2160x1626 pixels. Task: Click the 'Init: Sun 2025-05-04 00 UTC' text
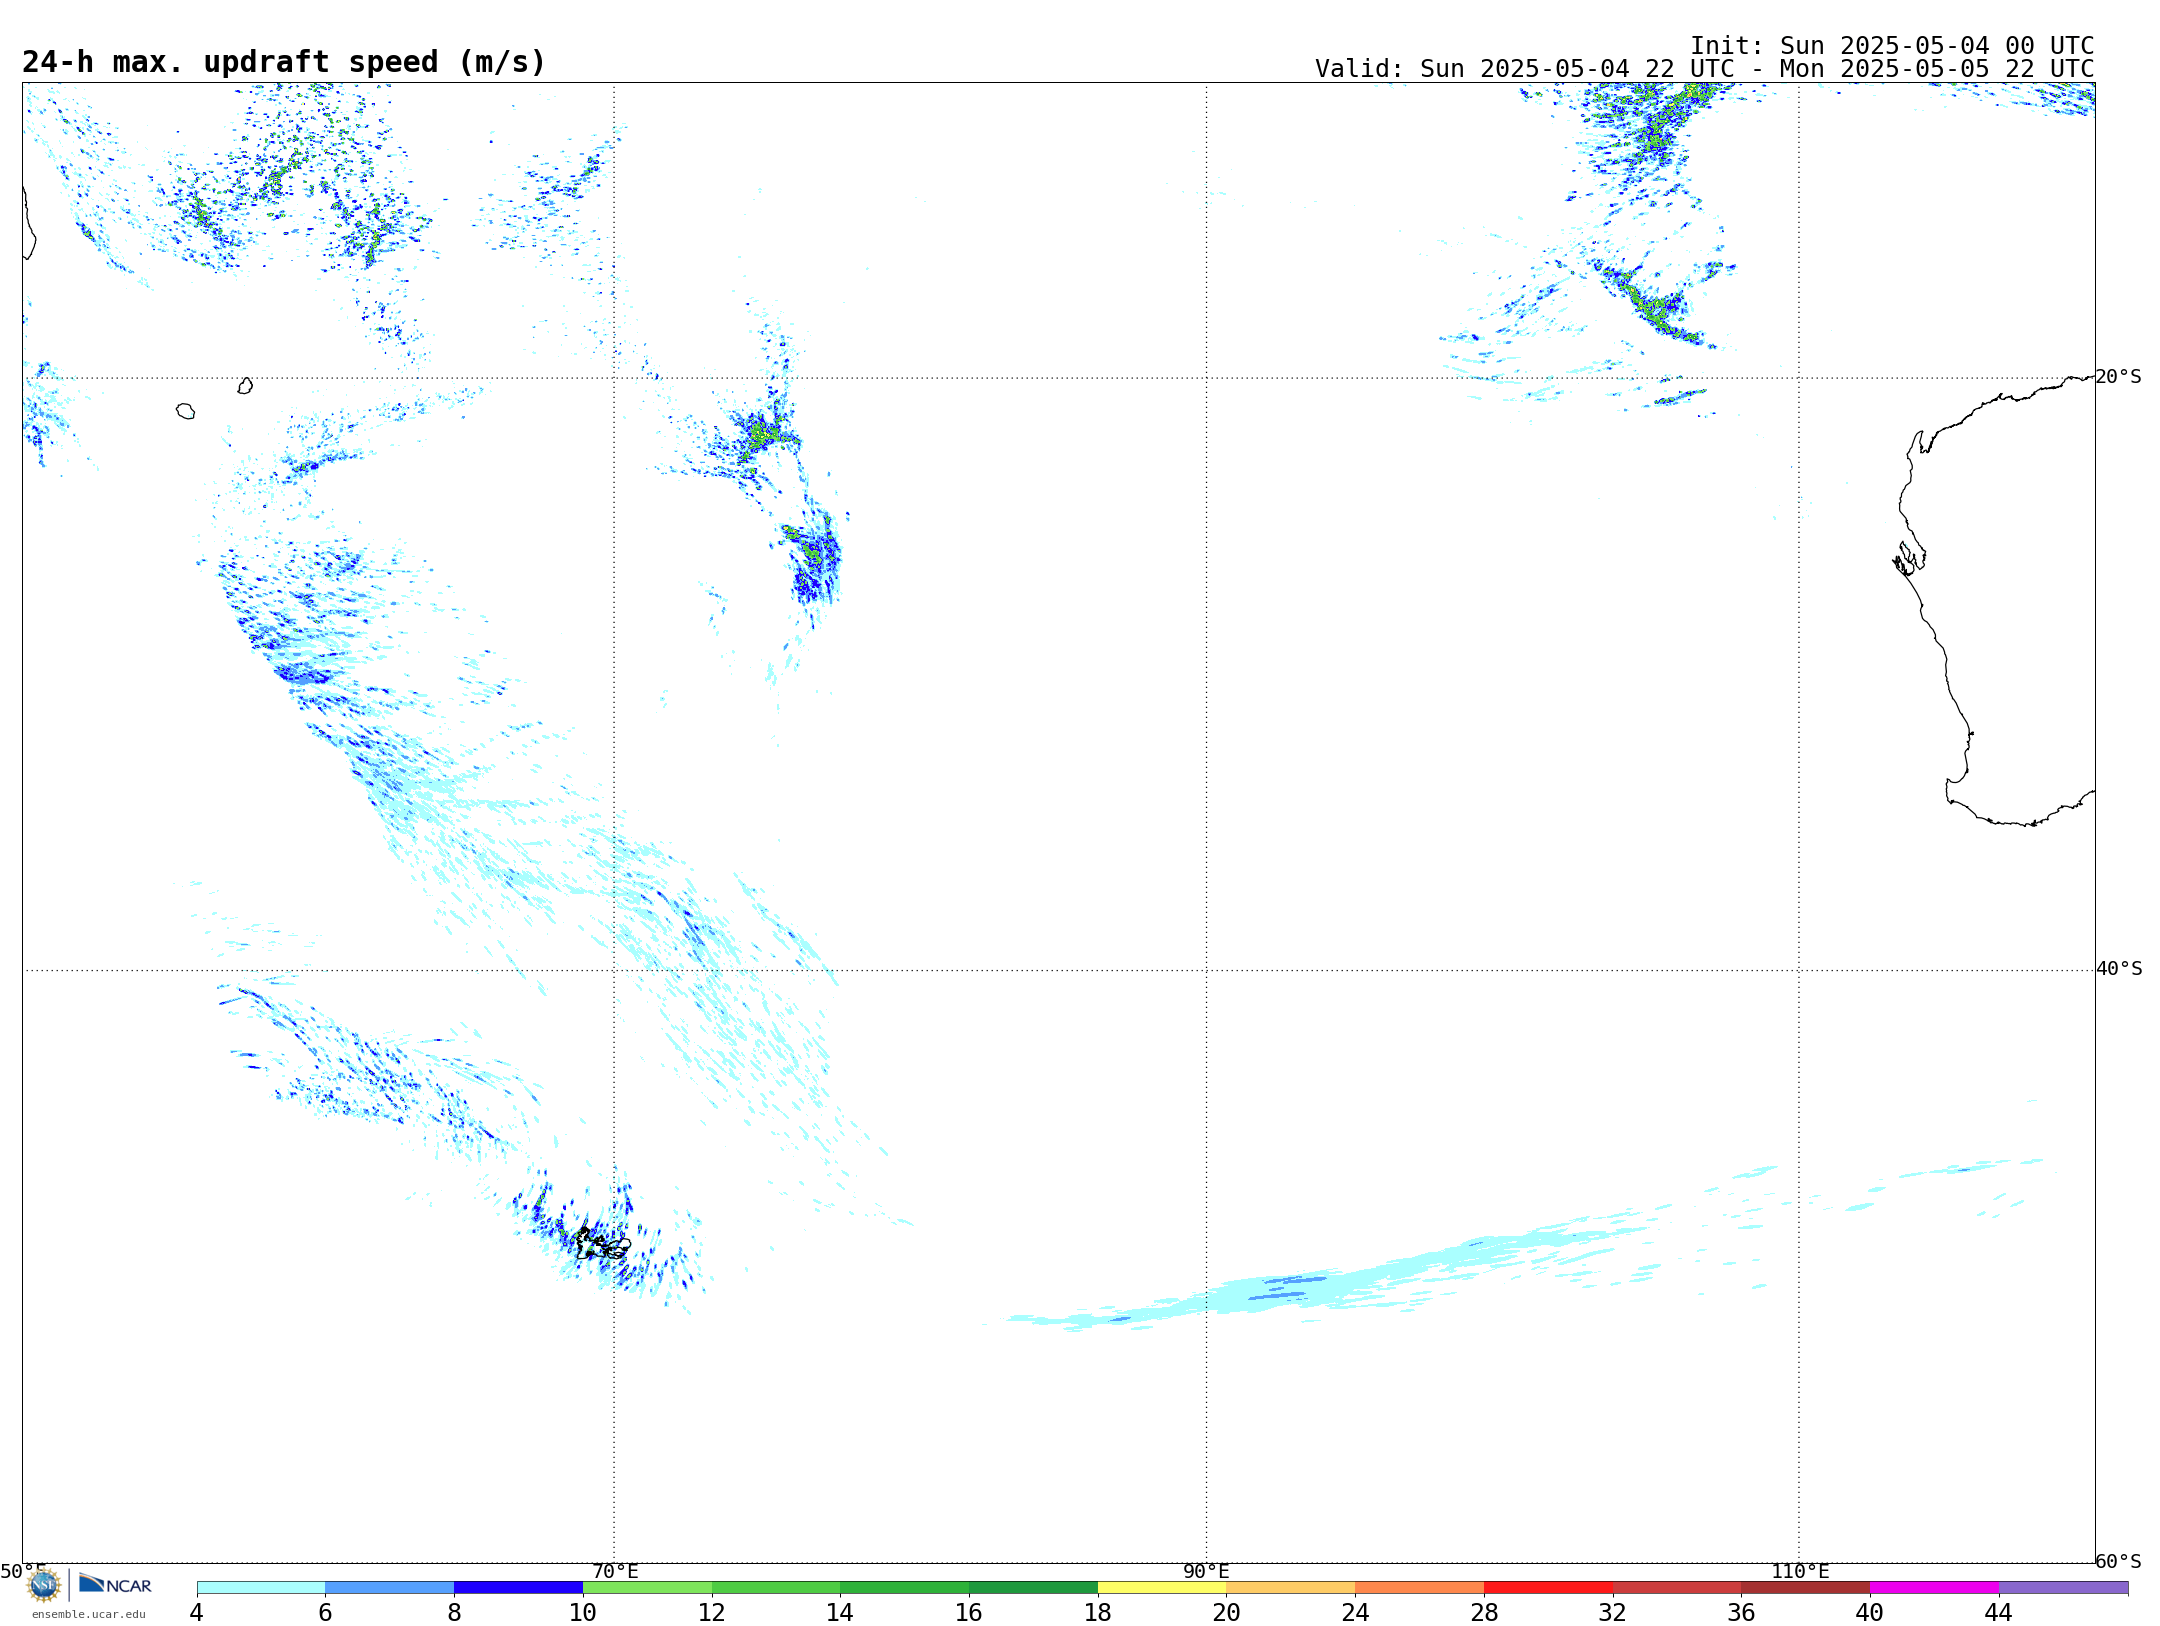coord(1892,46)
